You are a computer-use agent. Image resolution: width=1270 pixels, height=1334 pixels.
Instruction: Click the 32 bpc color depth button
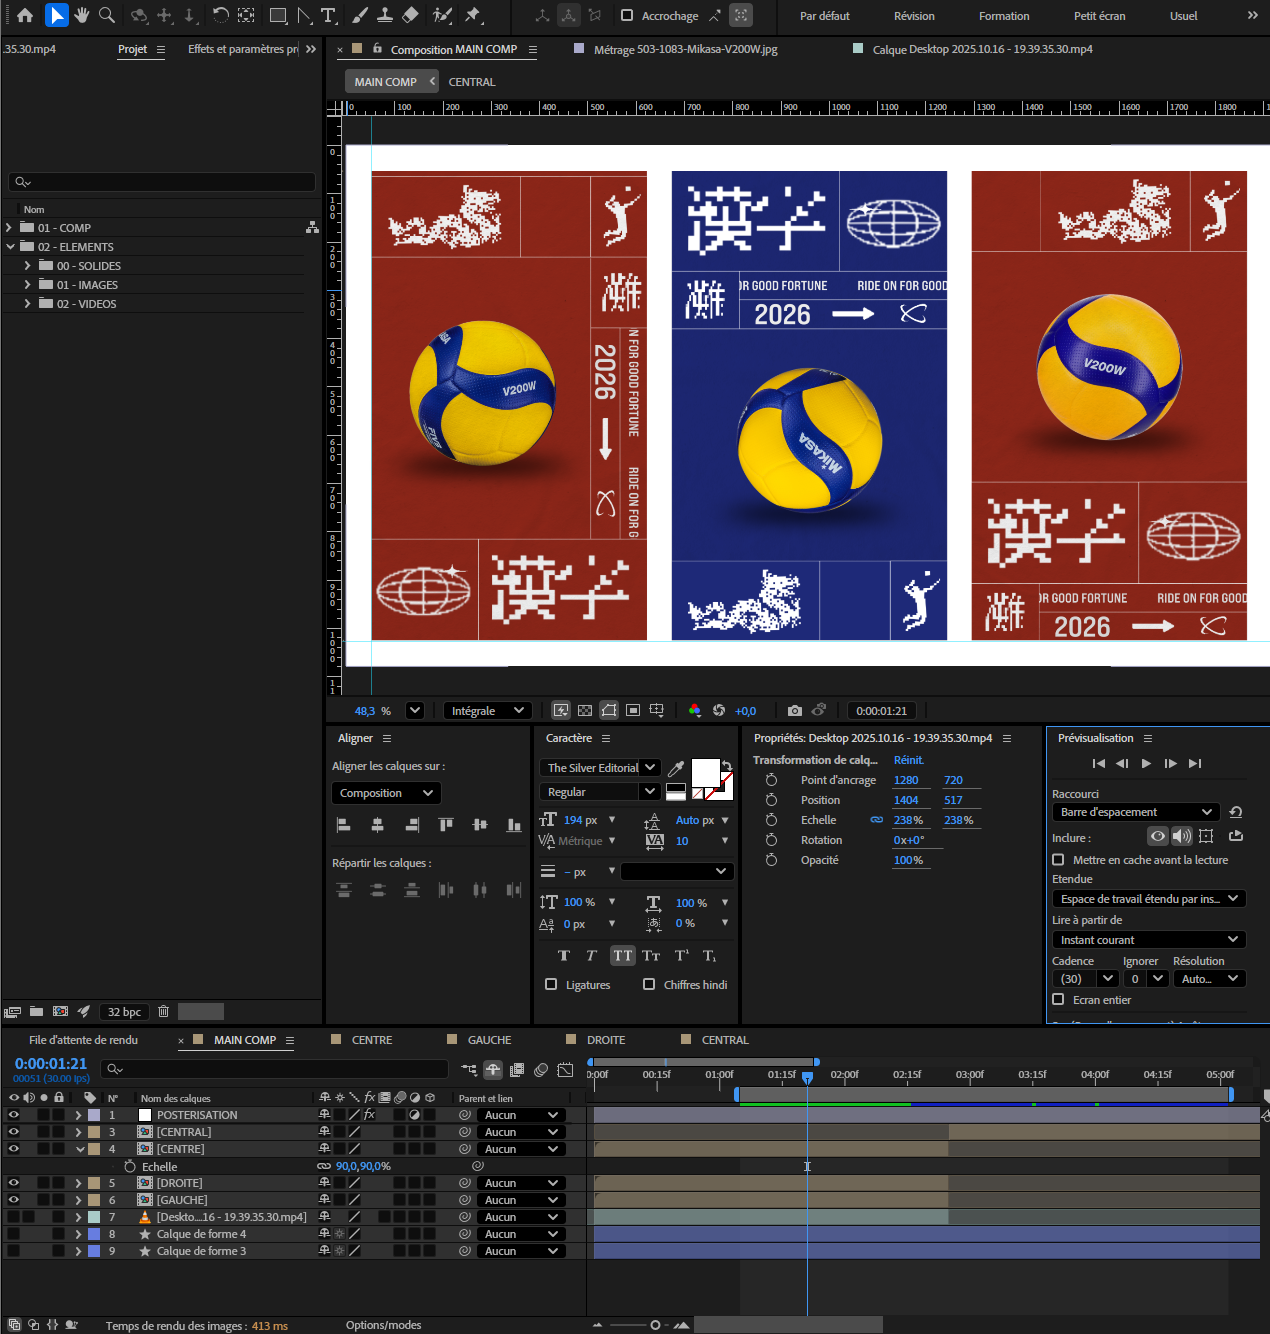pos(124,1011)
